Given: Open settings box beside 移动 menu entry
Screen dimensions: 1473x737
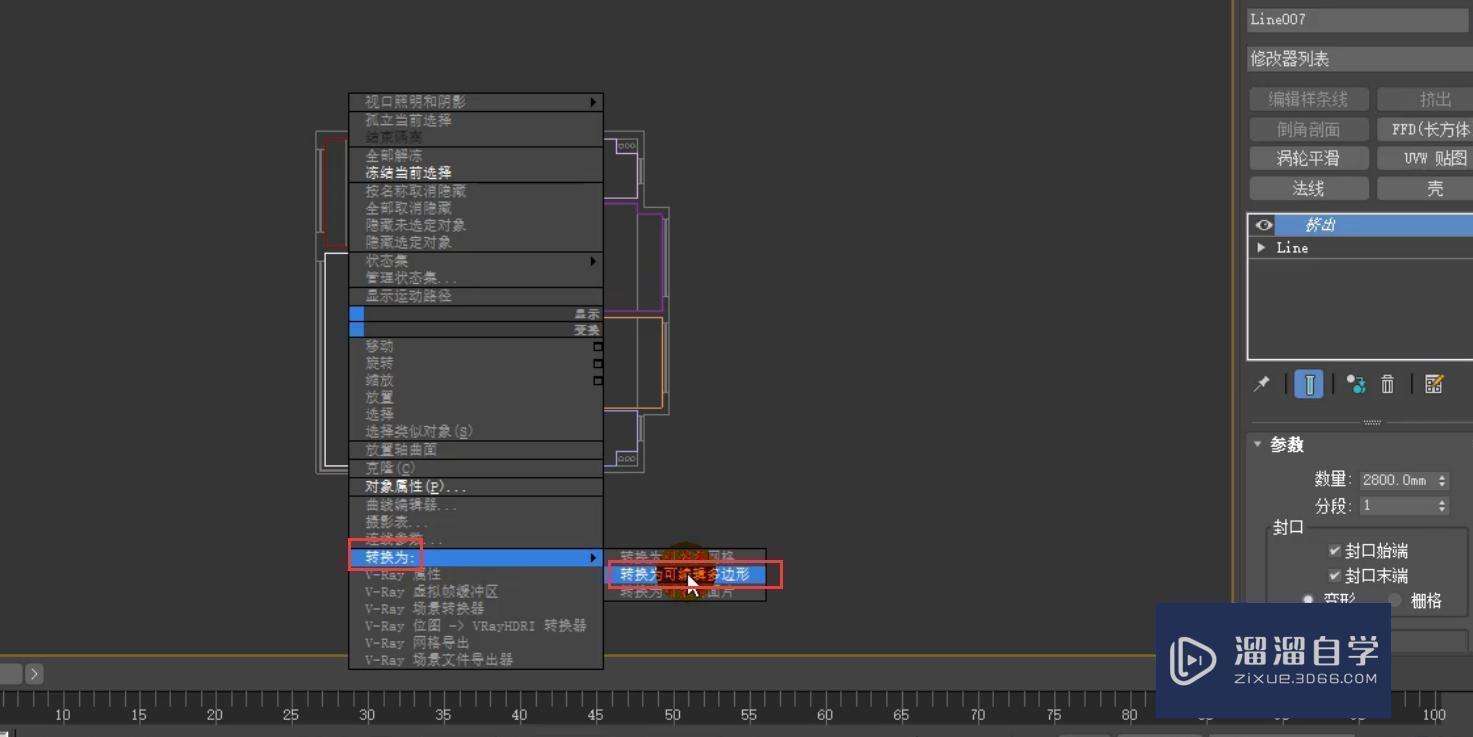Looking at the screenshot, I should click(598, 347).
